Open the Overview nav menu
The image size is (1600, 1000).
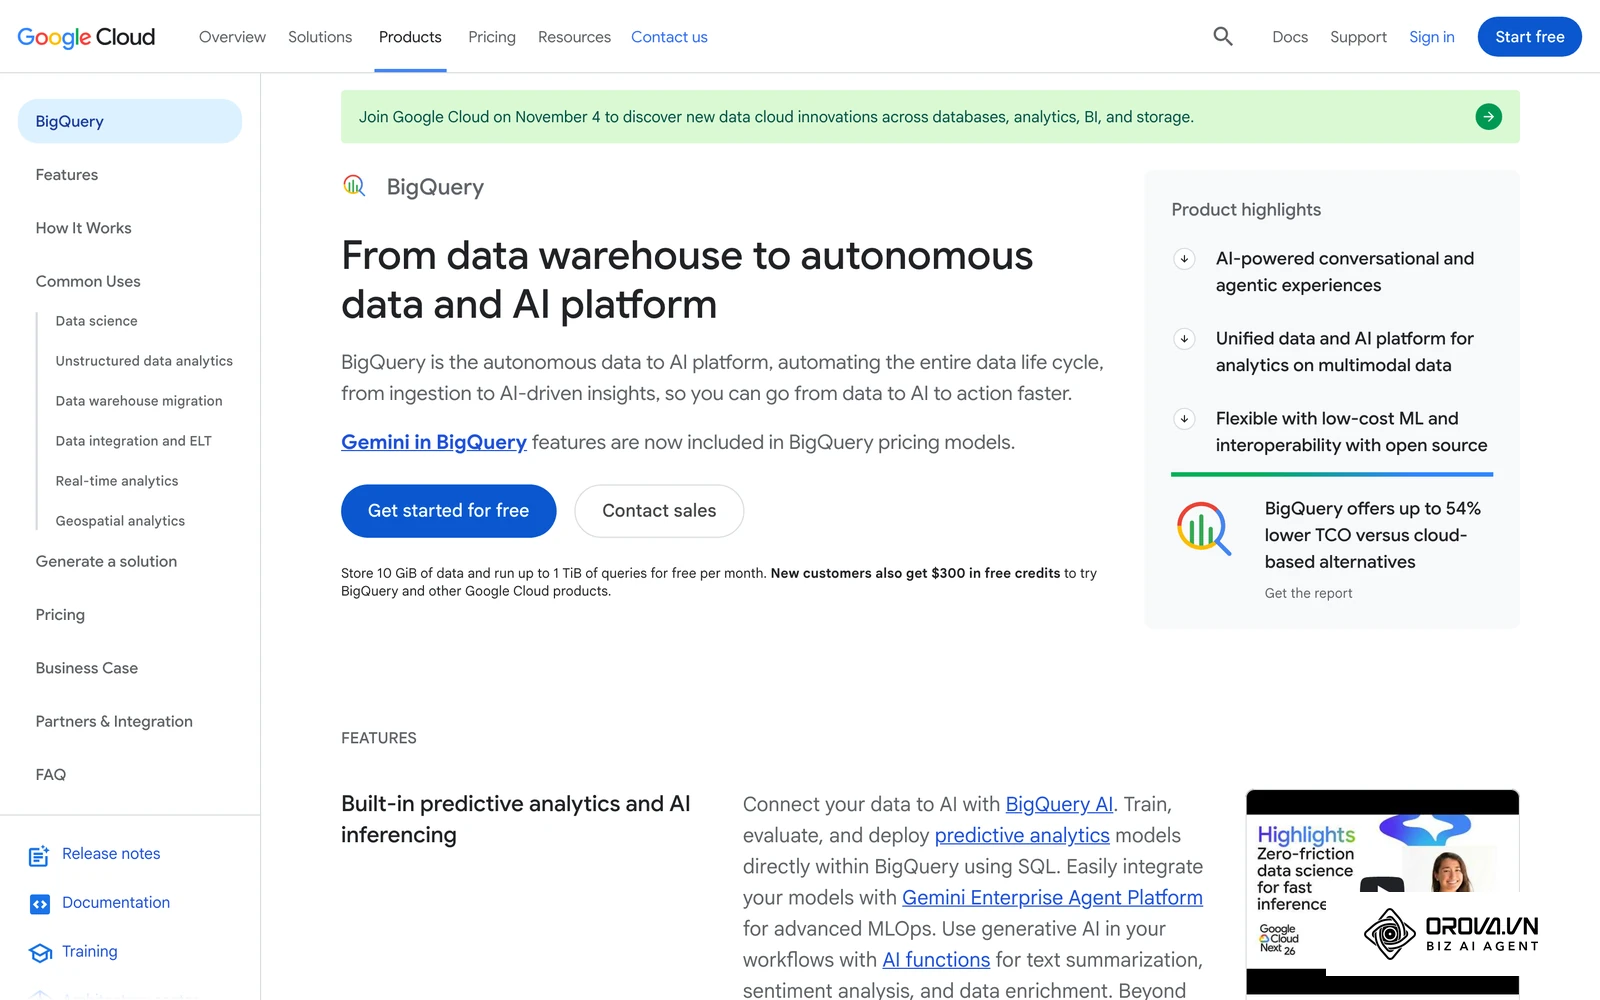pyautogui.click(x=232, y=37)
